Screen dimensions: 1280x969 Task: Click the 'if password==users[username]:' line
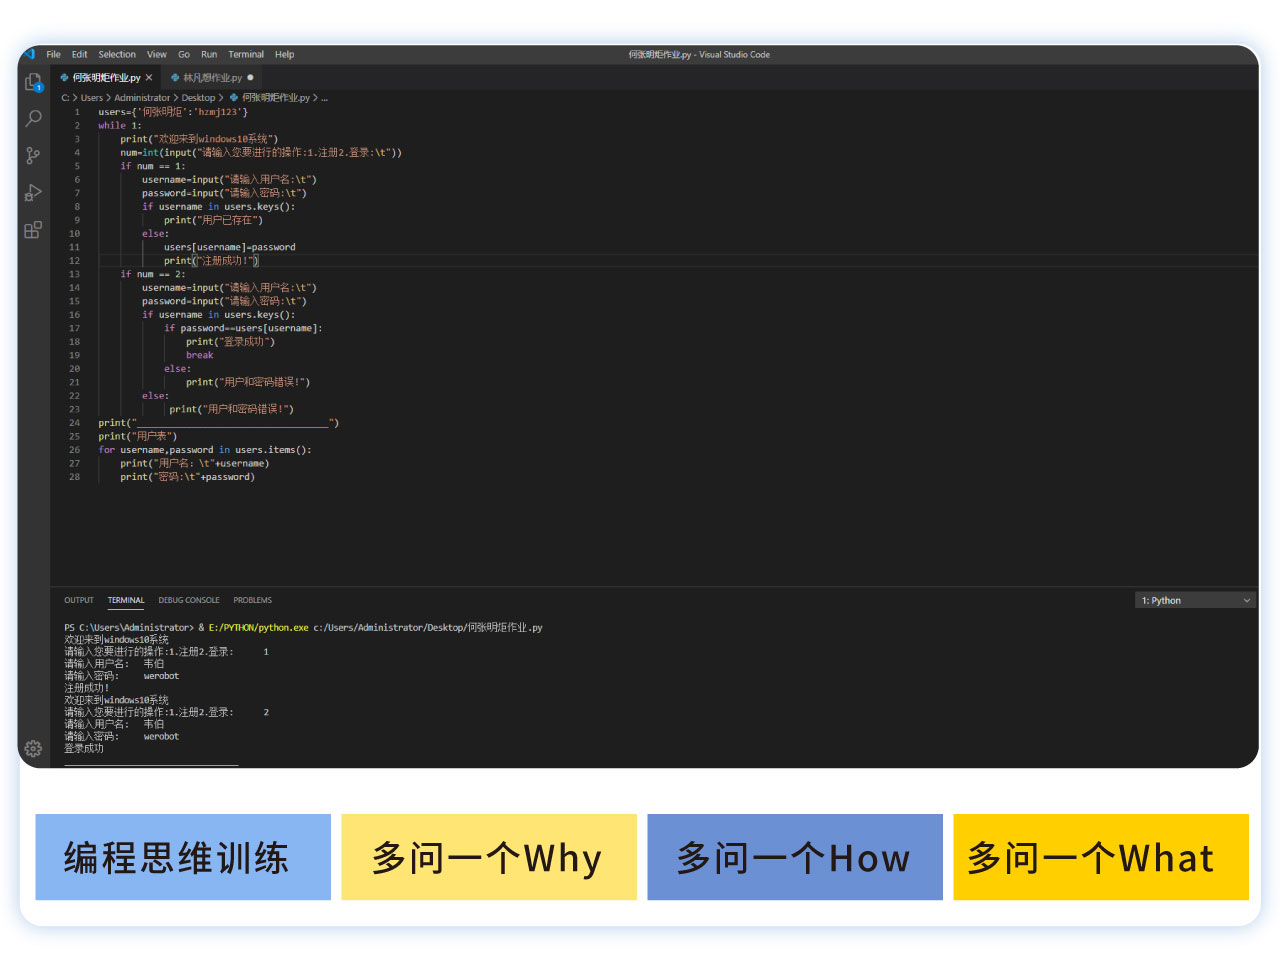[243, 328]
